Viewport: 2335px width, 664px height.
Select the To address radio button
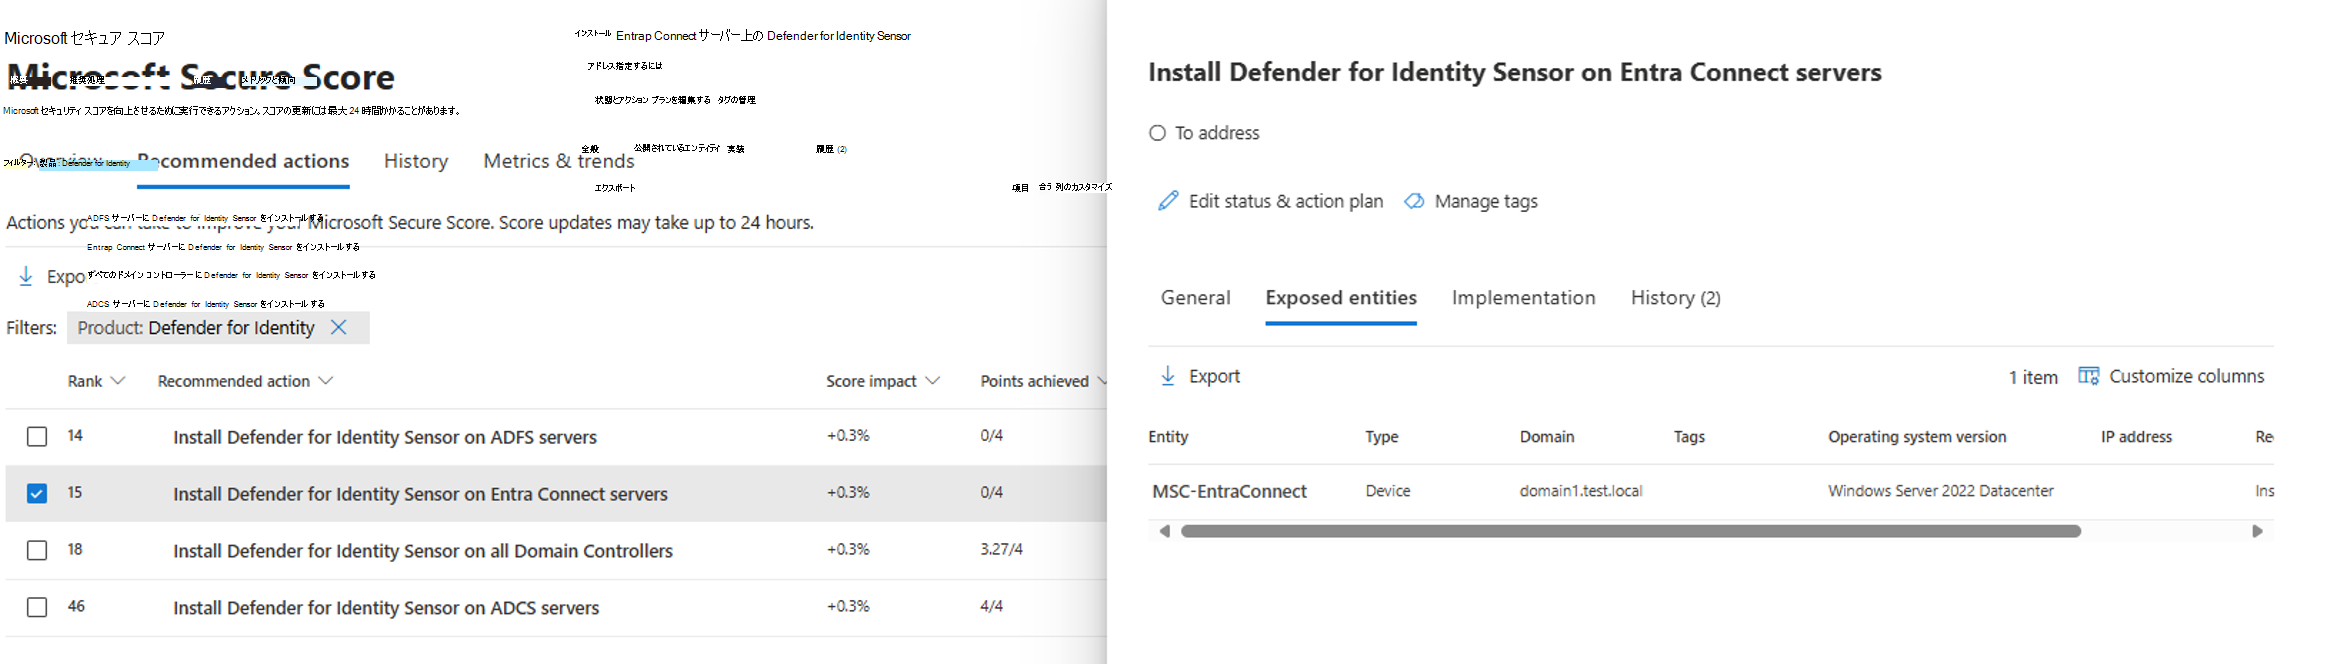[x=1157, y=133]
